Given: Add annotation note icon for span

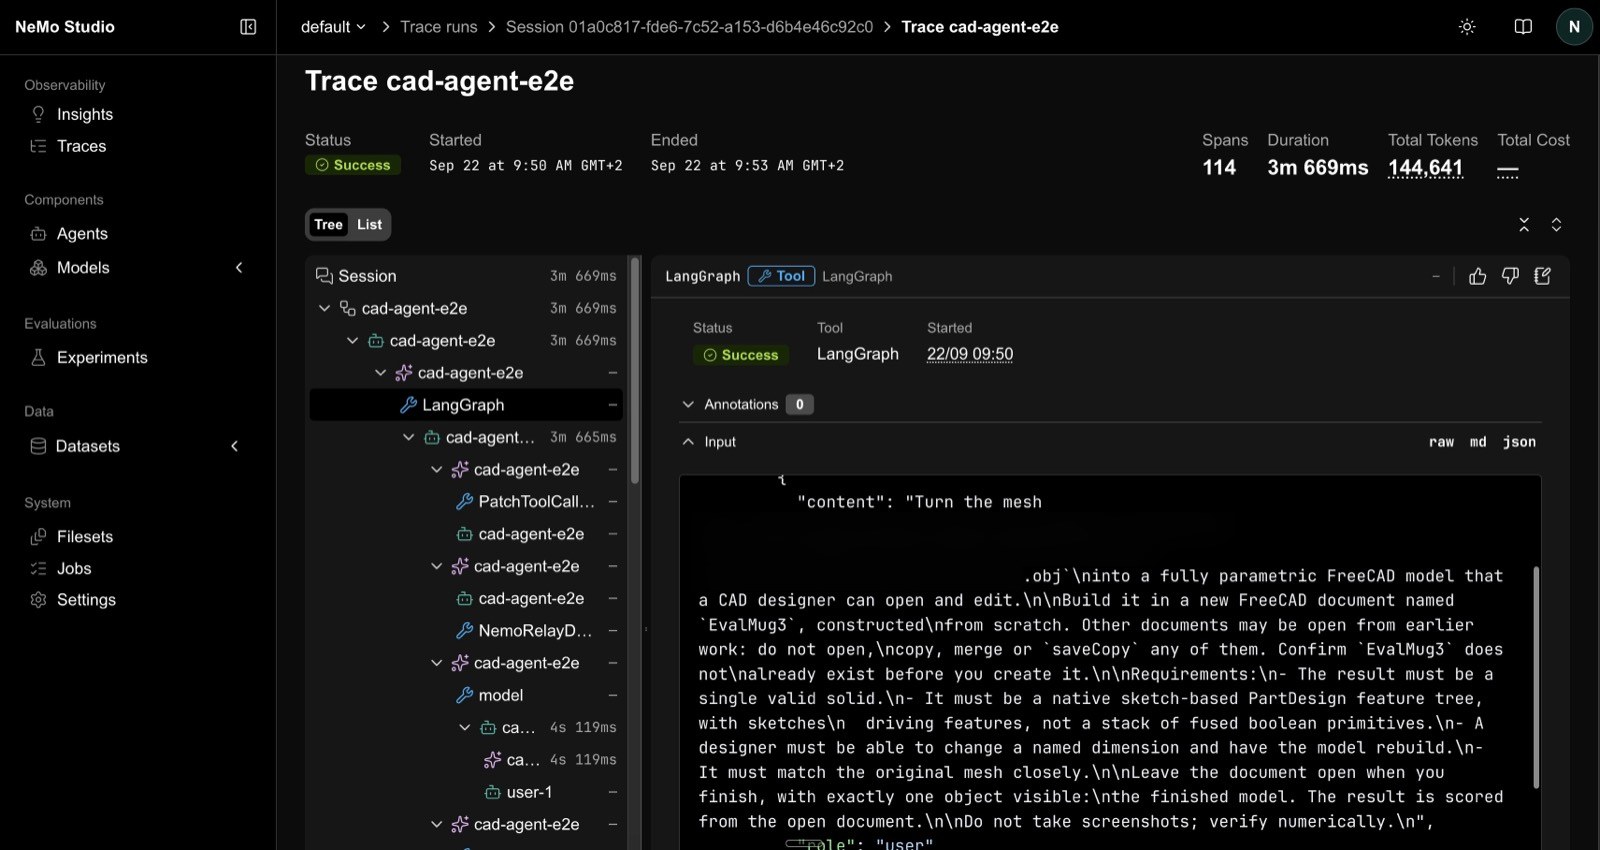Looking at the screenshot, I should click(1543, 276).
